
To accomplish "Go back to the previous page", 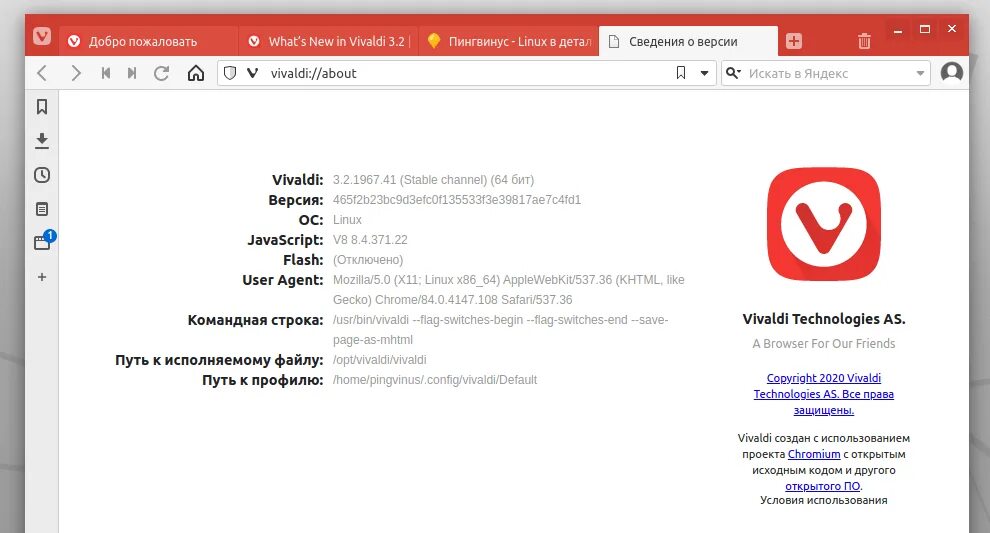I will pos(42,73).
